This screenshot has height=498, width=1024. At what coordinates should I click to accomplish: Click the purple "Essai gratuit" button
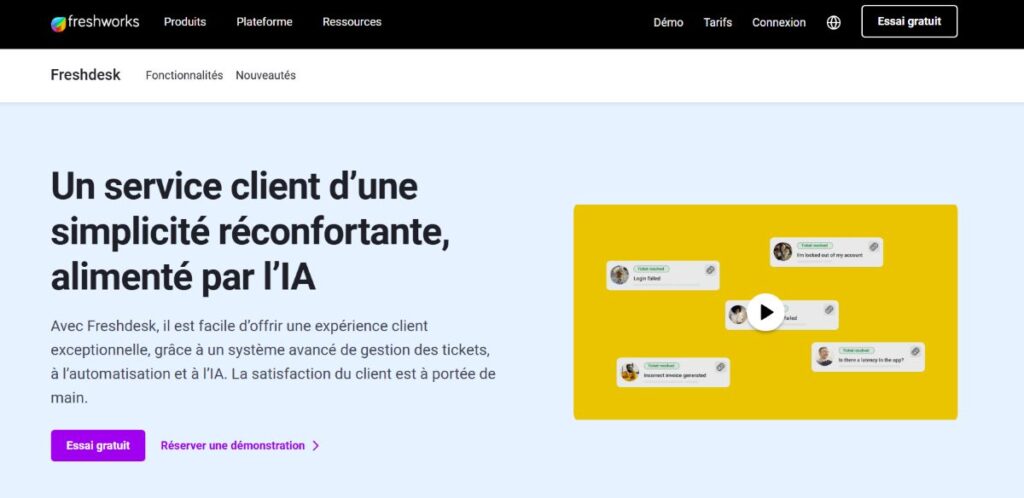[x=98, y=446]
